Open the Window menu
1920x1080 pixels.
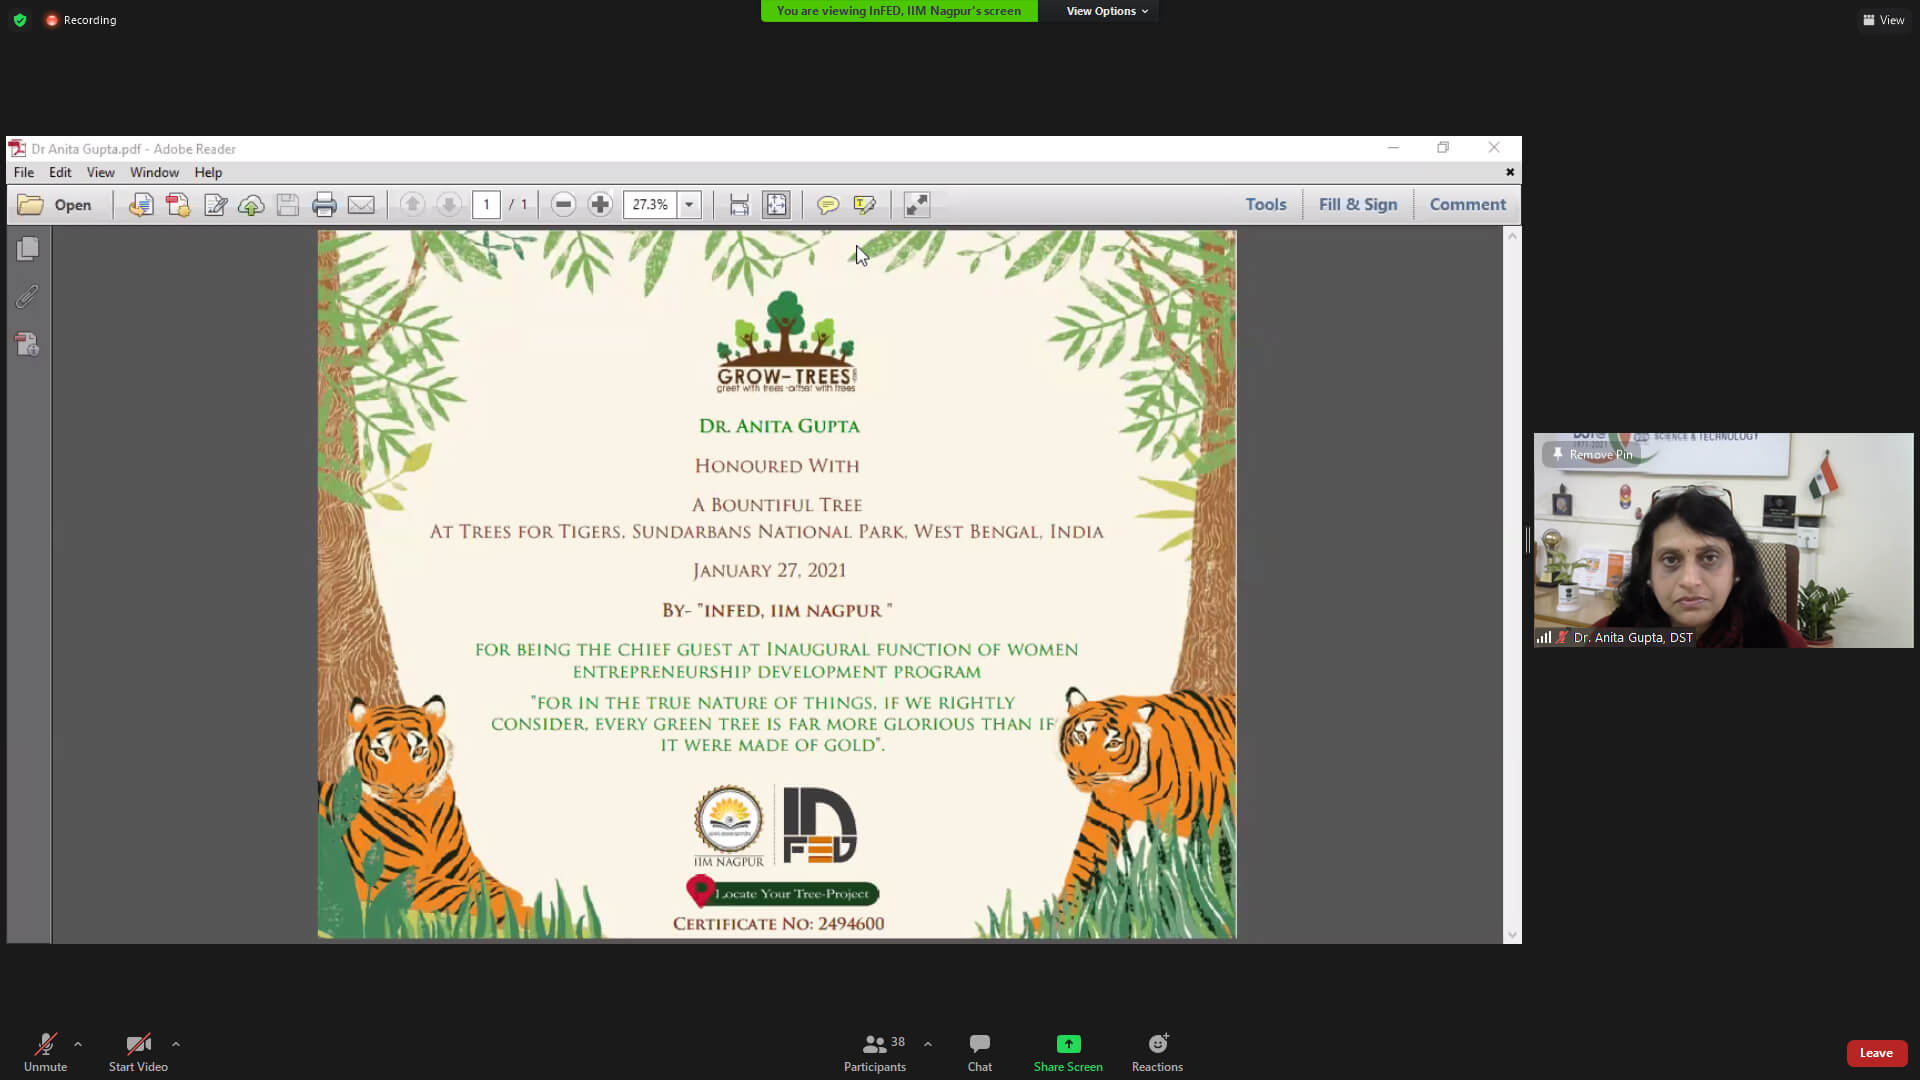[154, 173]
